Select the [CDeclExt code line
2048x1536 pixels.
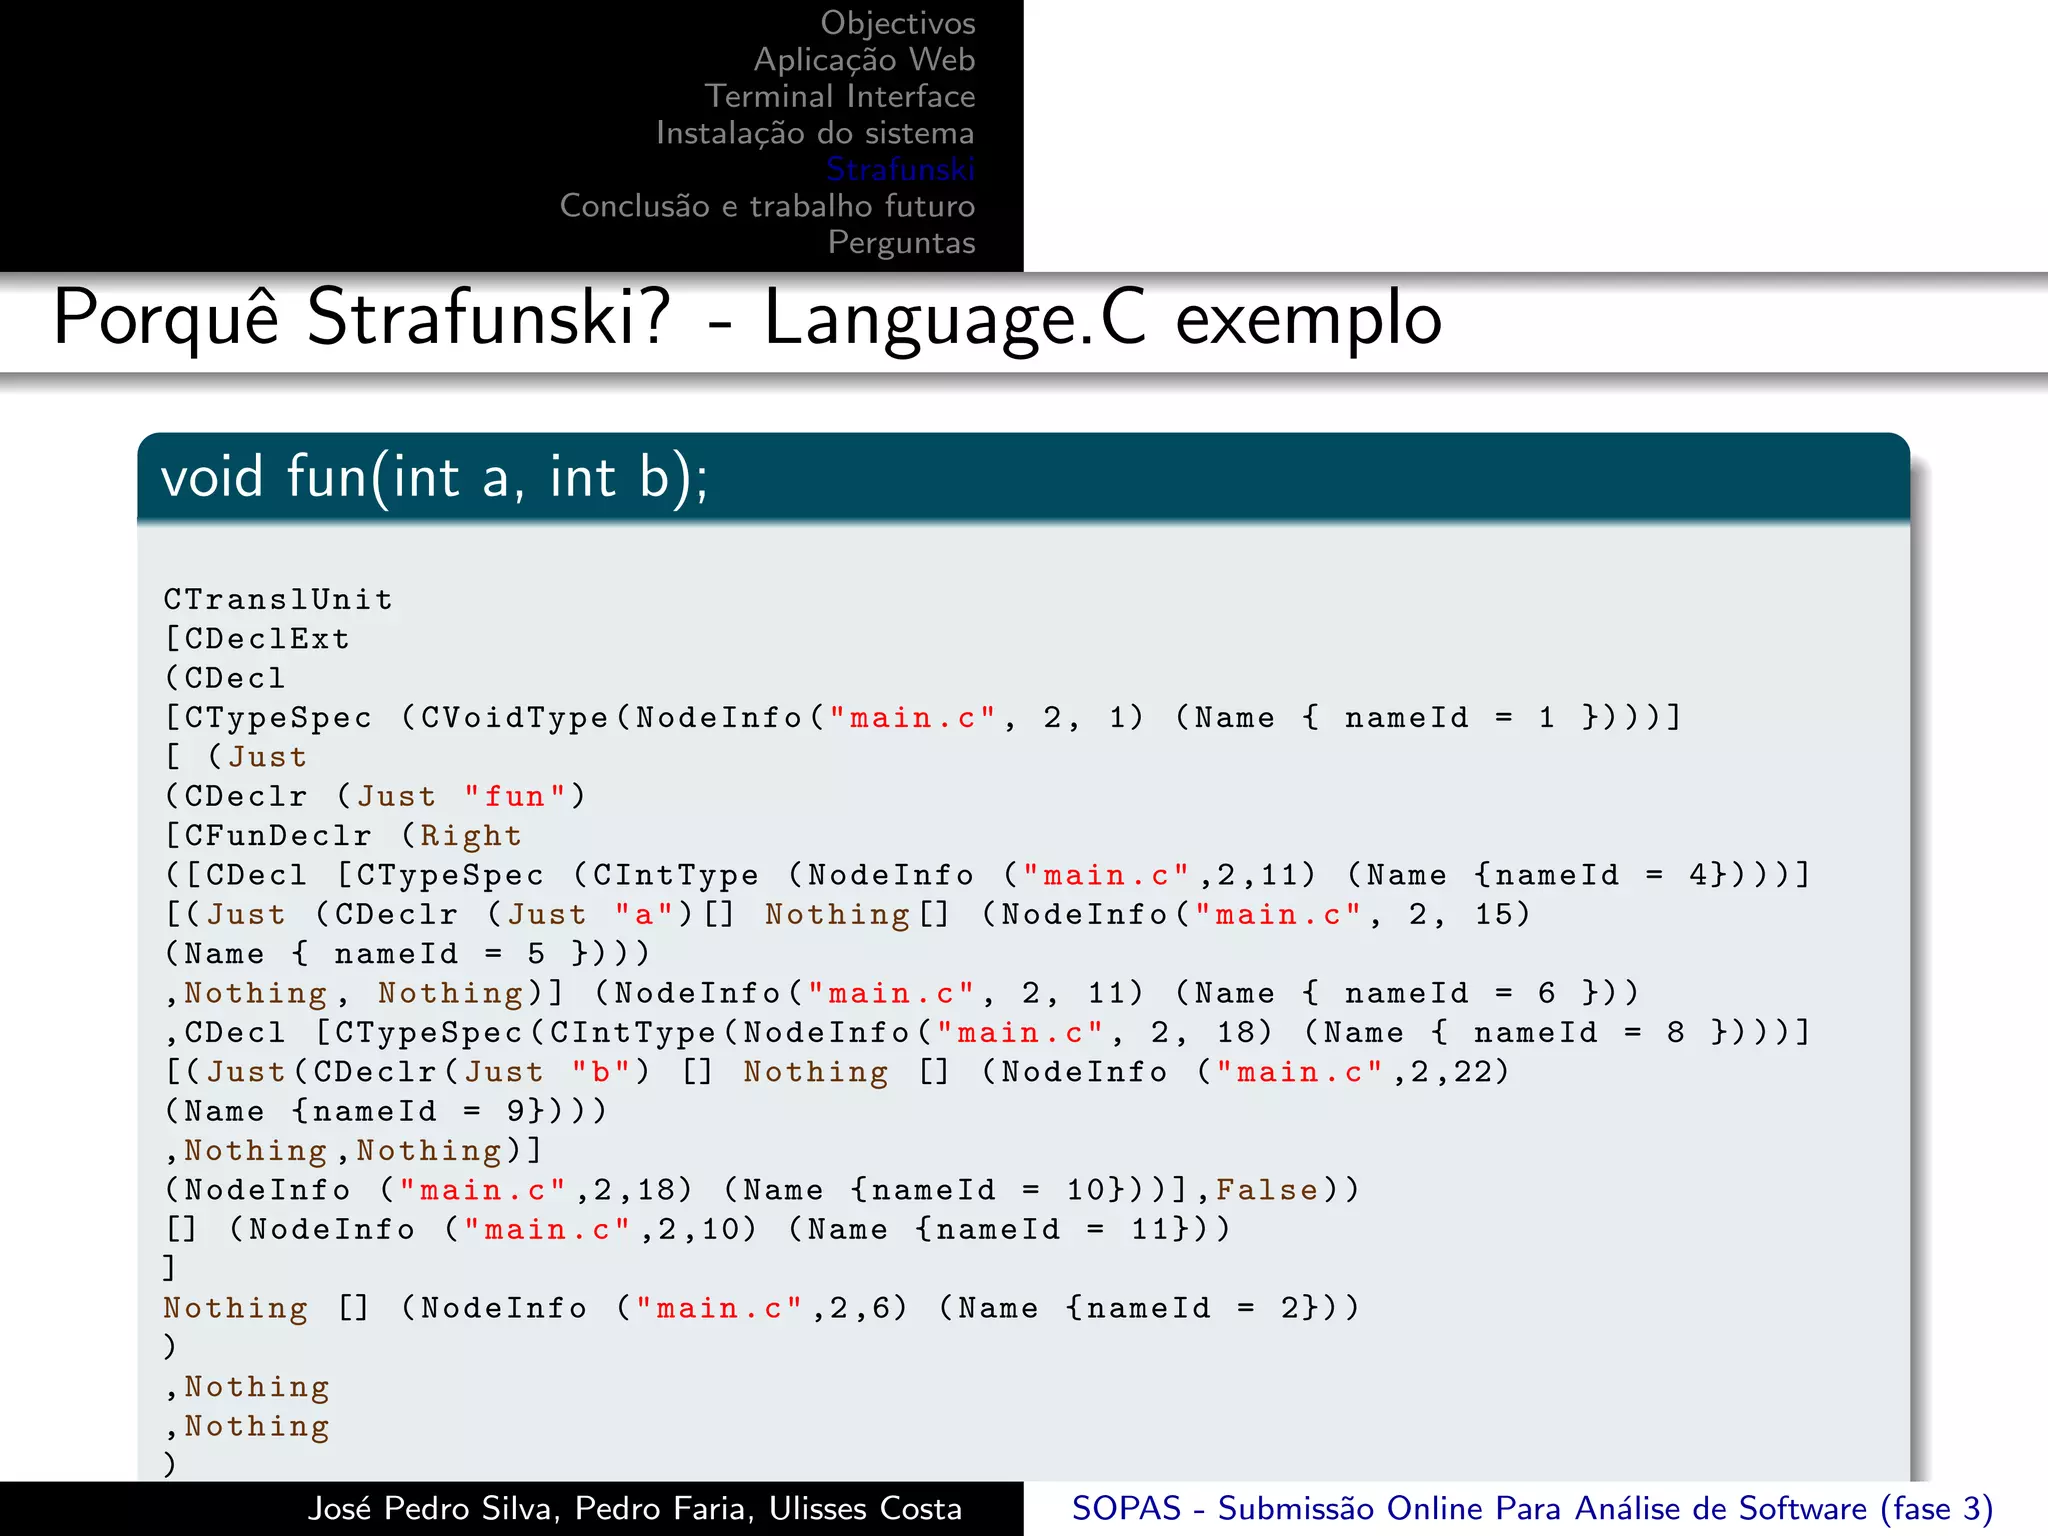tap(257, 639)
